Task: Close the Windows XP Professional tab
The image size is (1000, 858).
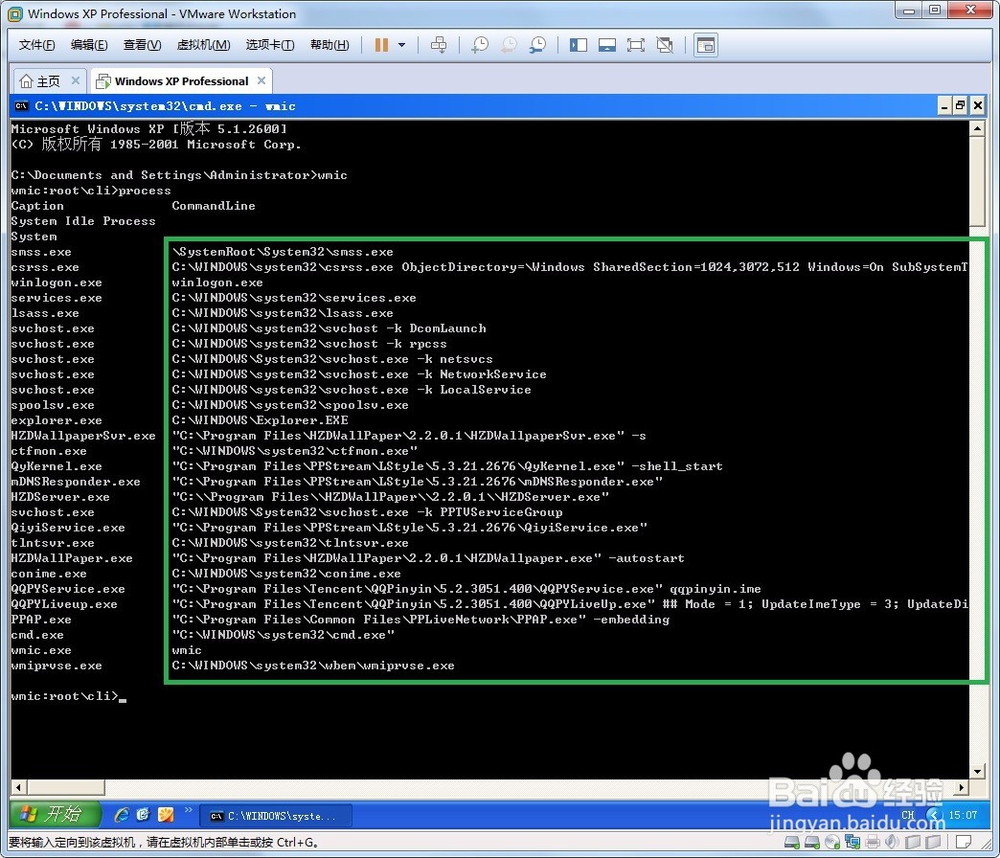Action: pyautogui.click(x=261, y=80)
